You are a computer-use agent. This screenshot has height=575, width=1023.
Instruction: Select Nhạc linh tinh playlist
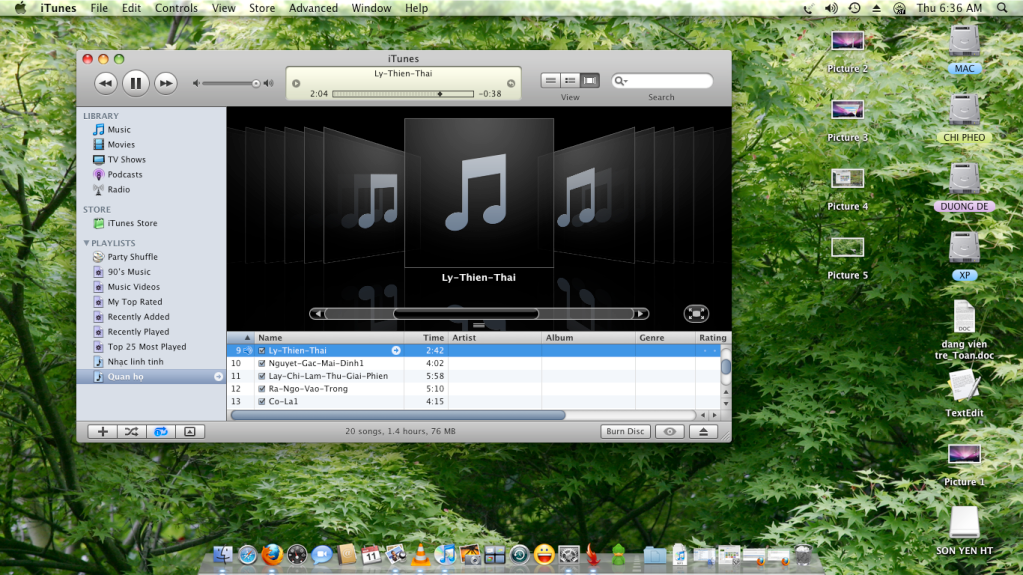point(135,362)
